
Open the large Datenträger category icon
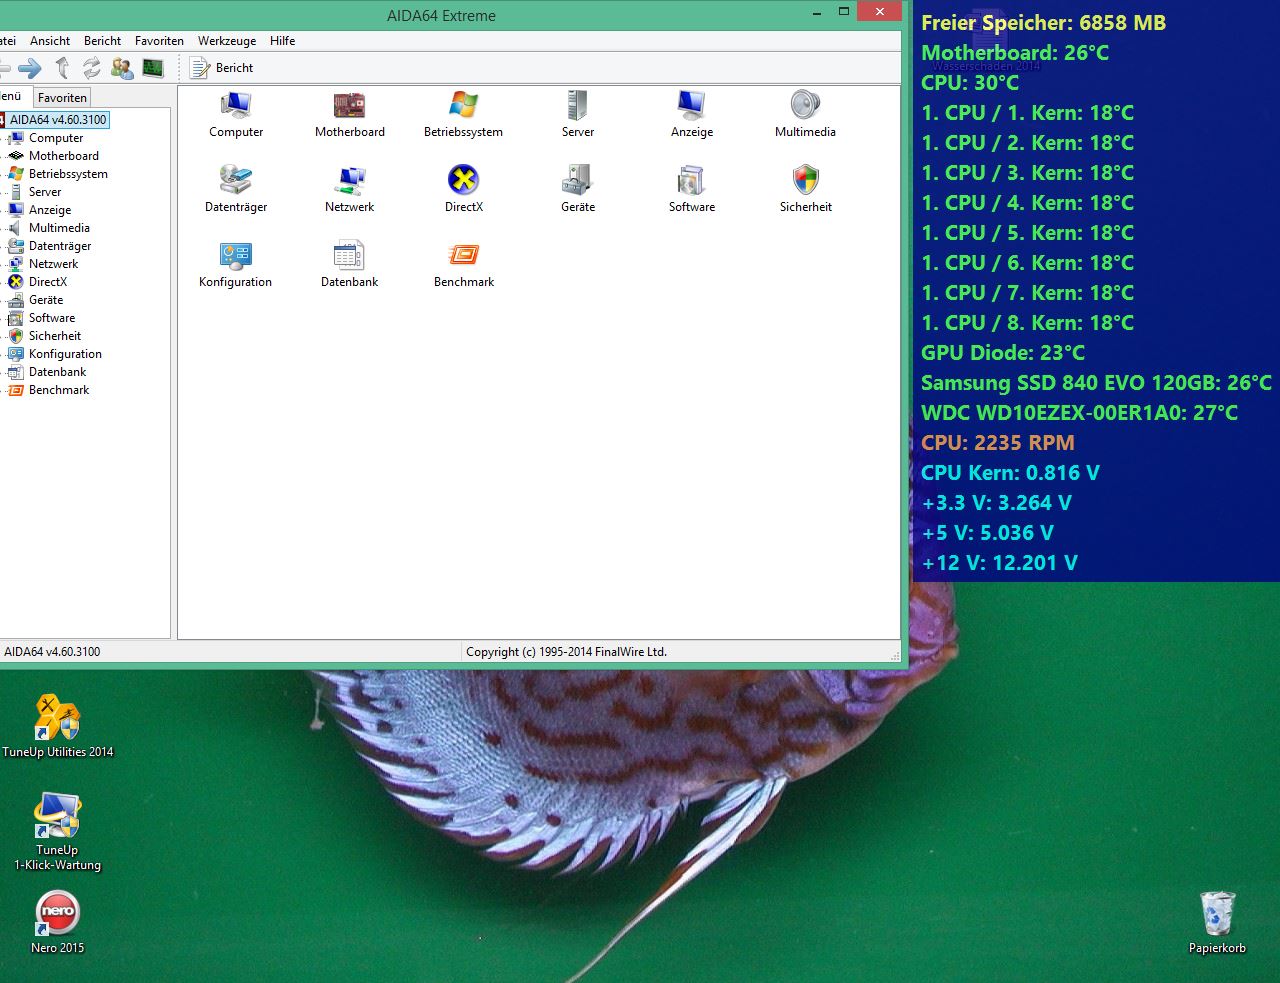[x=236, y=180]
